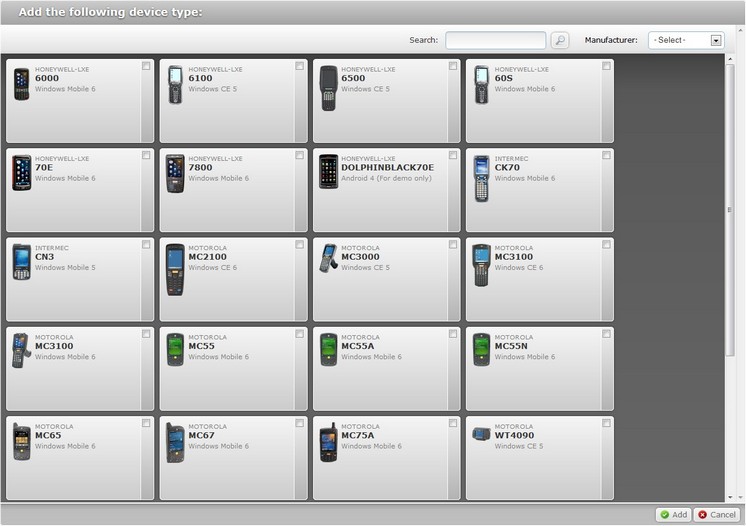Click the scrollbar down arrow
The width and height of the screenshot is (746, 526).
(x=730, y=497)
